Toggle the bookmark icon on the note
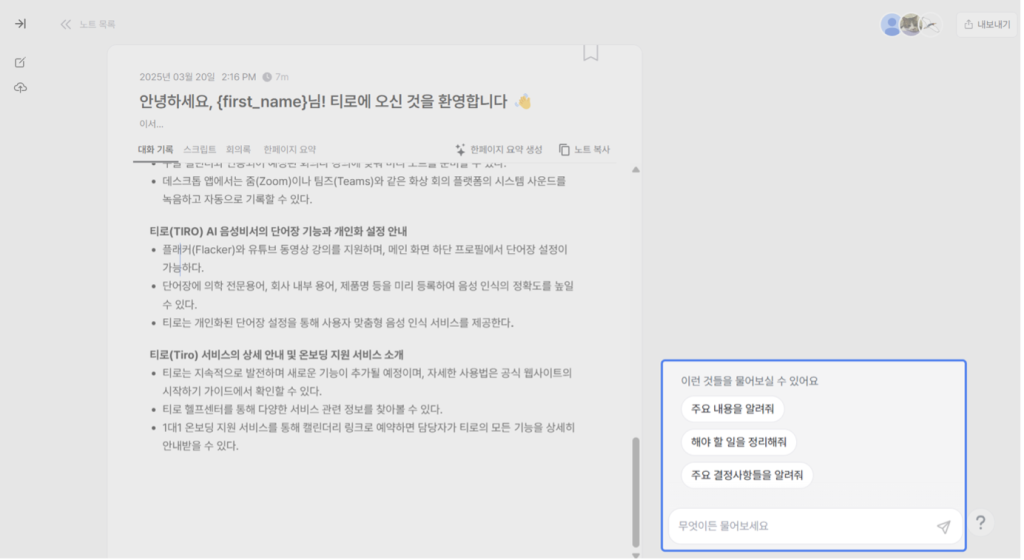 (x=591, y=52)
